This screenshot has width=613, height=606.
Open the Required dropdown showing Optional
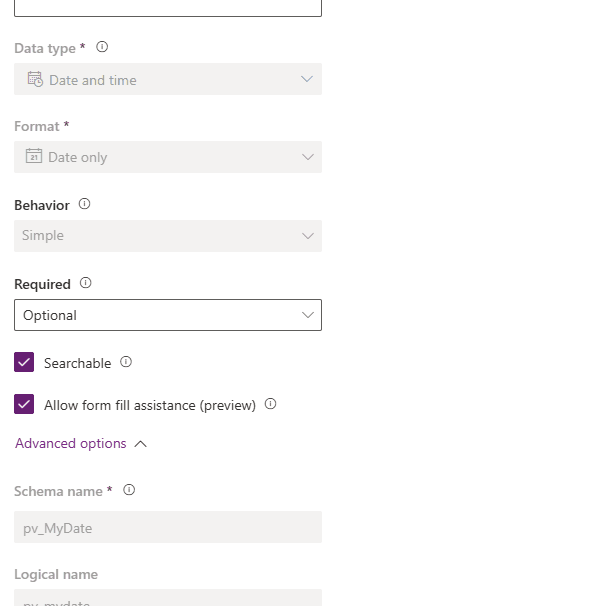point(168,315)
